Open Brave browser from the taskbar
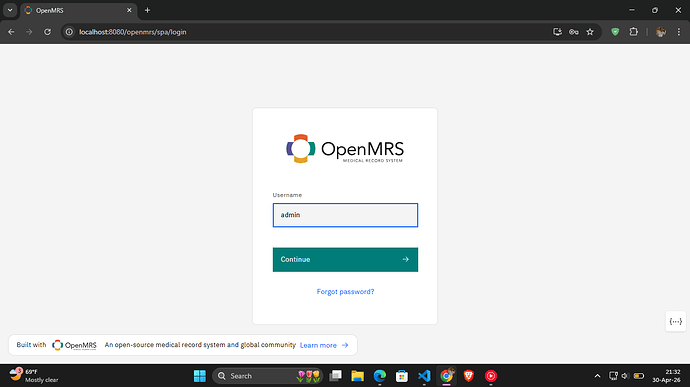690x387 pixels. (x=469, y=376)
